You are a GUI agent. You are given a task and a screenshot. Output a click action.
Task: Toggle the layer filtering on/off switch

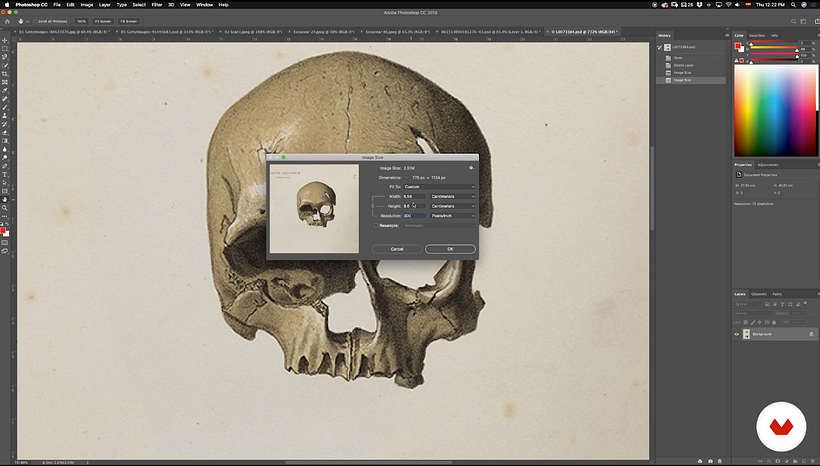(x=805, y=303)
